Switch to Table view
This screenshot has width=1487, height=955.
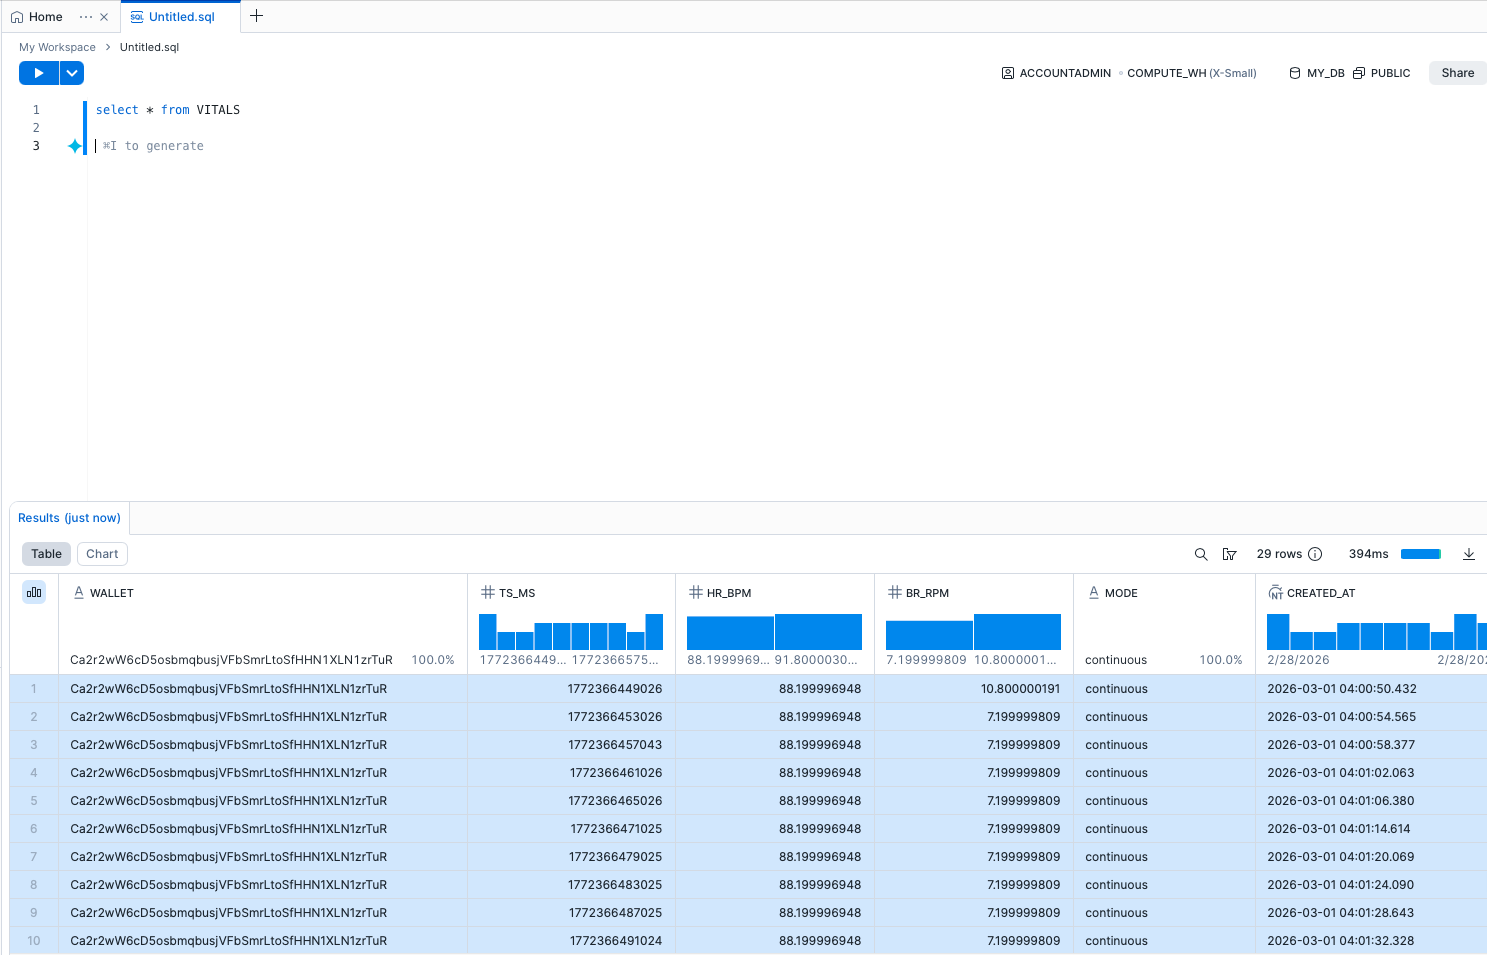[x=46, y=554]
